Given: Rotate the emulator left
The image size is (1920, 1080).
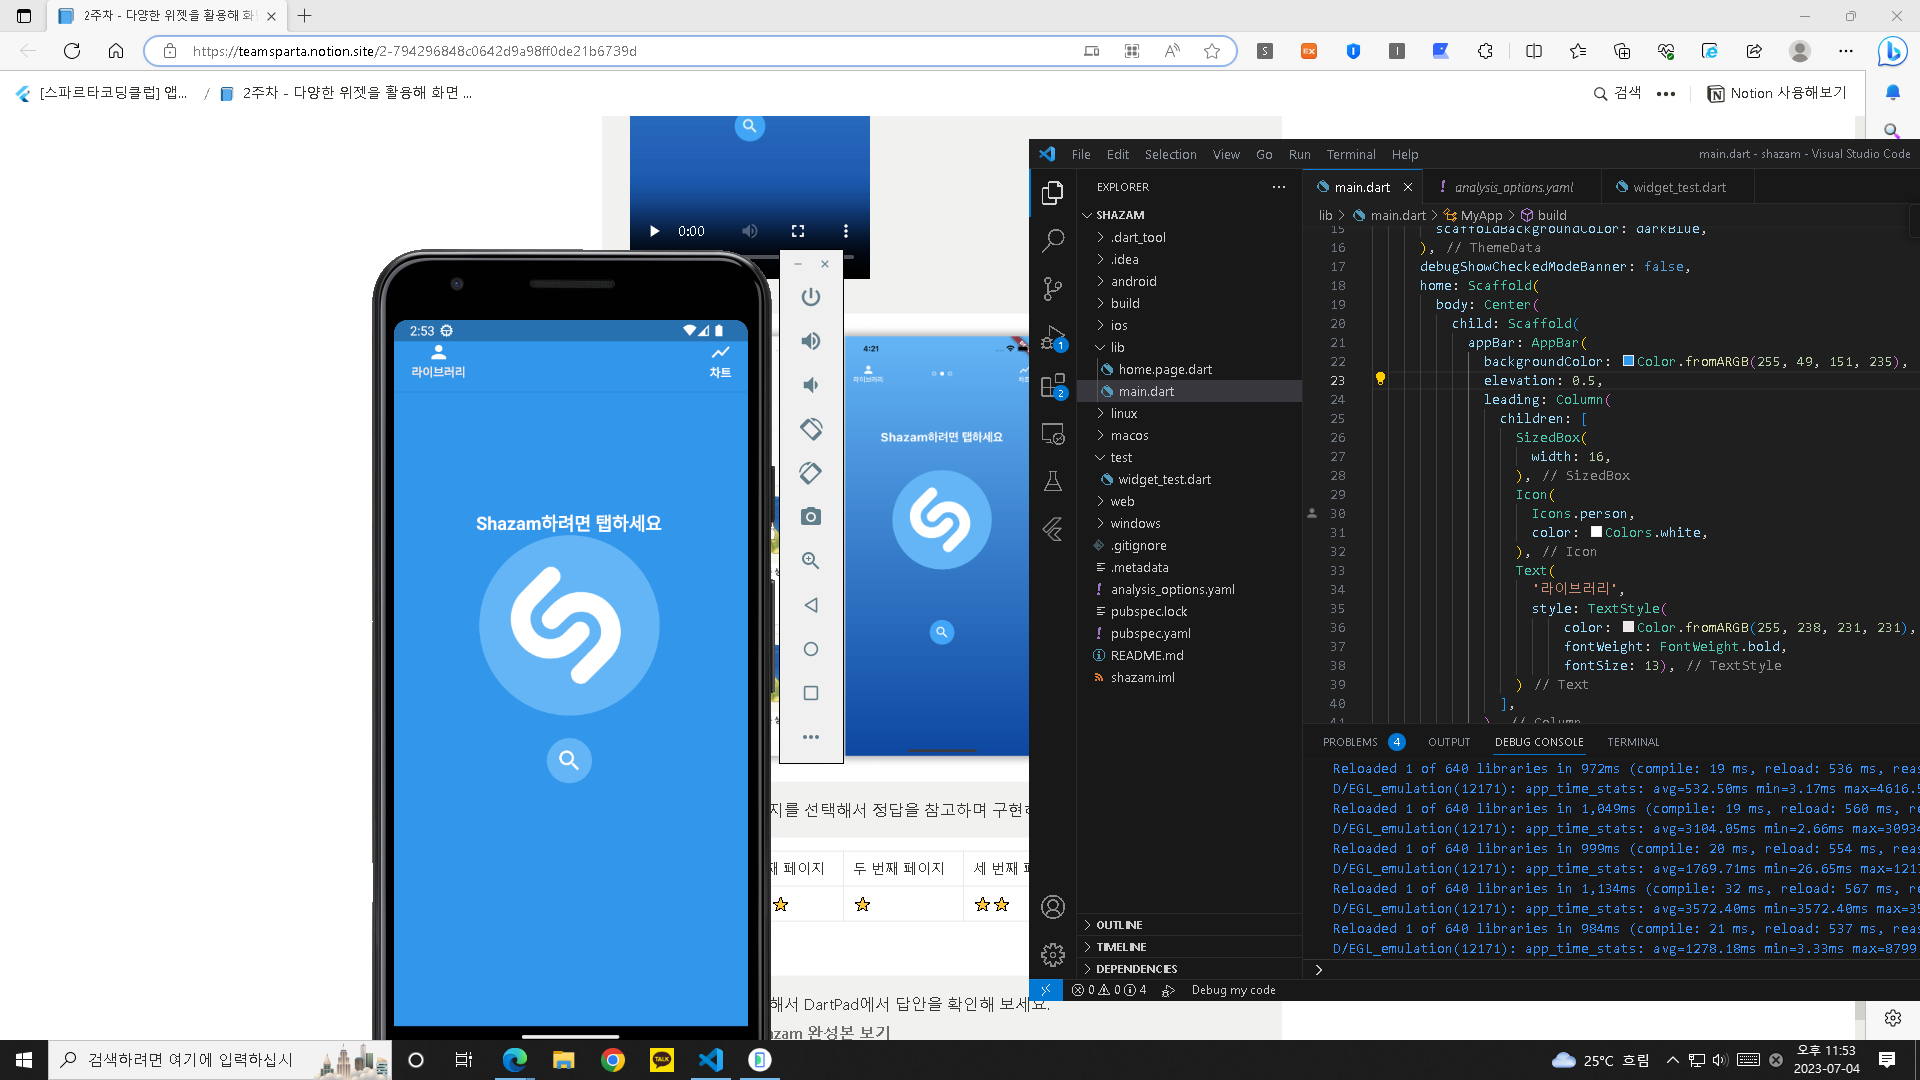Looking at the screenshot, I should [811, 429].
